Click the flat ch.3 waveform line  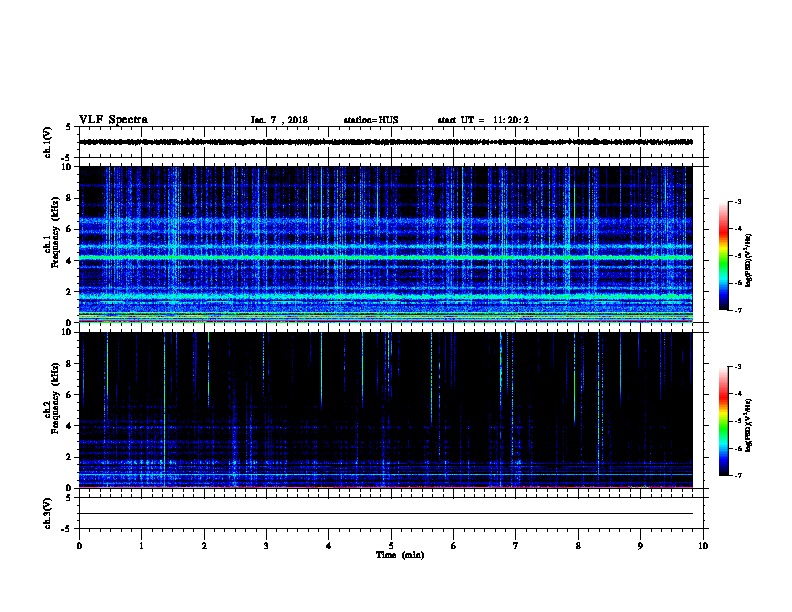386,514
